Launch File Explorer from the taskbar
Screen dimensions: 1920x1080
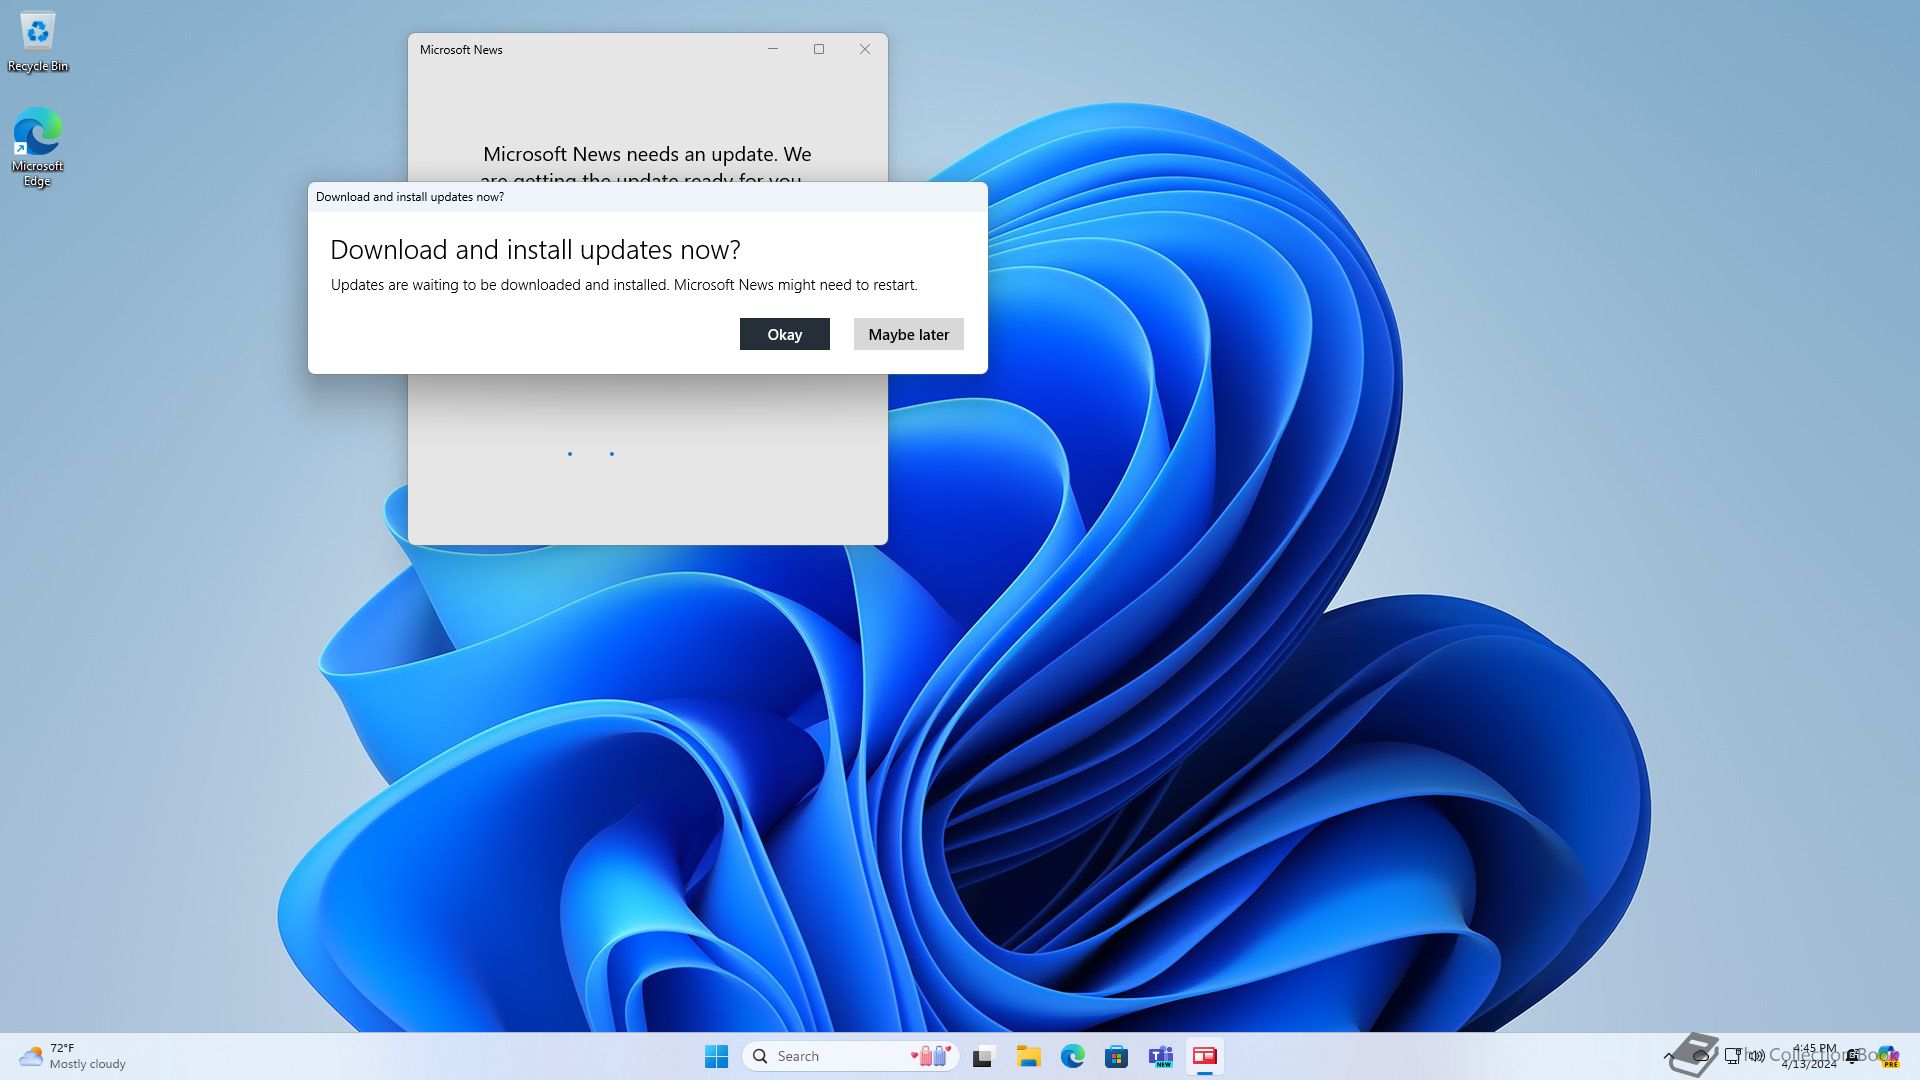[x=1028, y=1056]
